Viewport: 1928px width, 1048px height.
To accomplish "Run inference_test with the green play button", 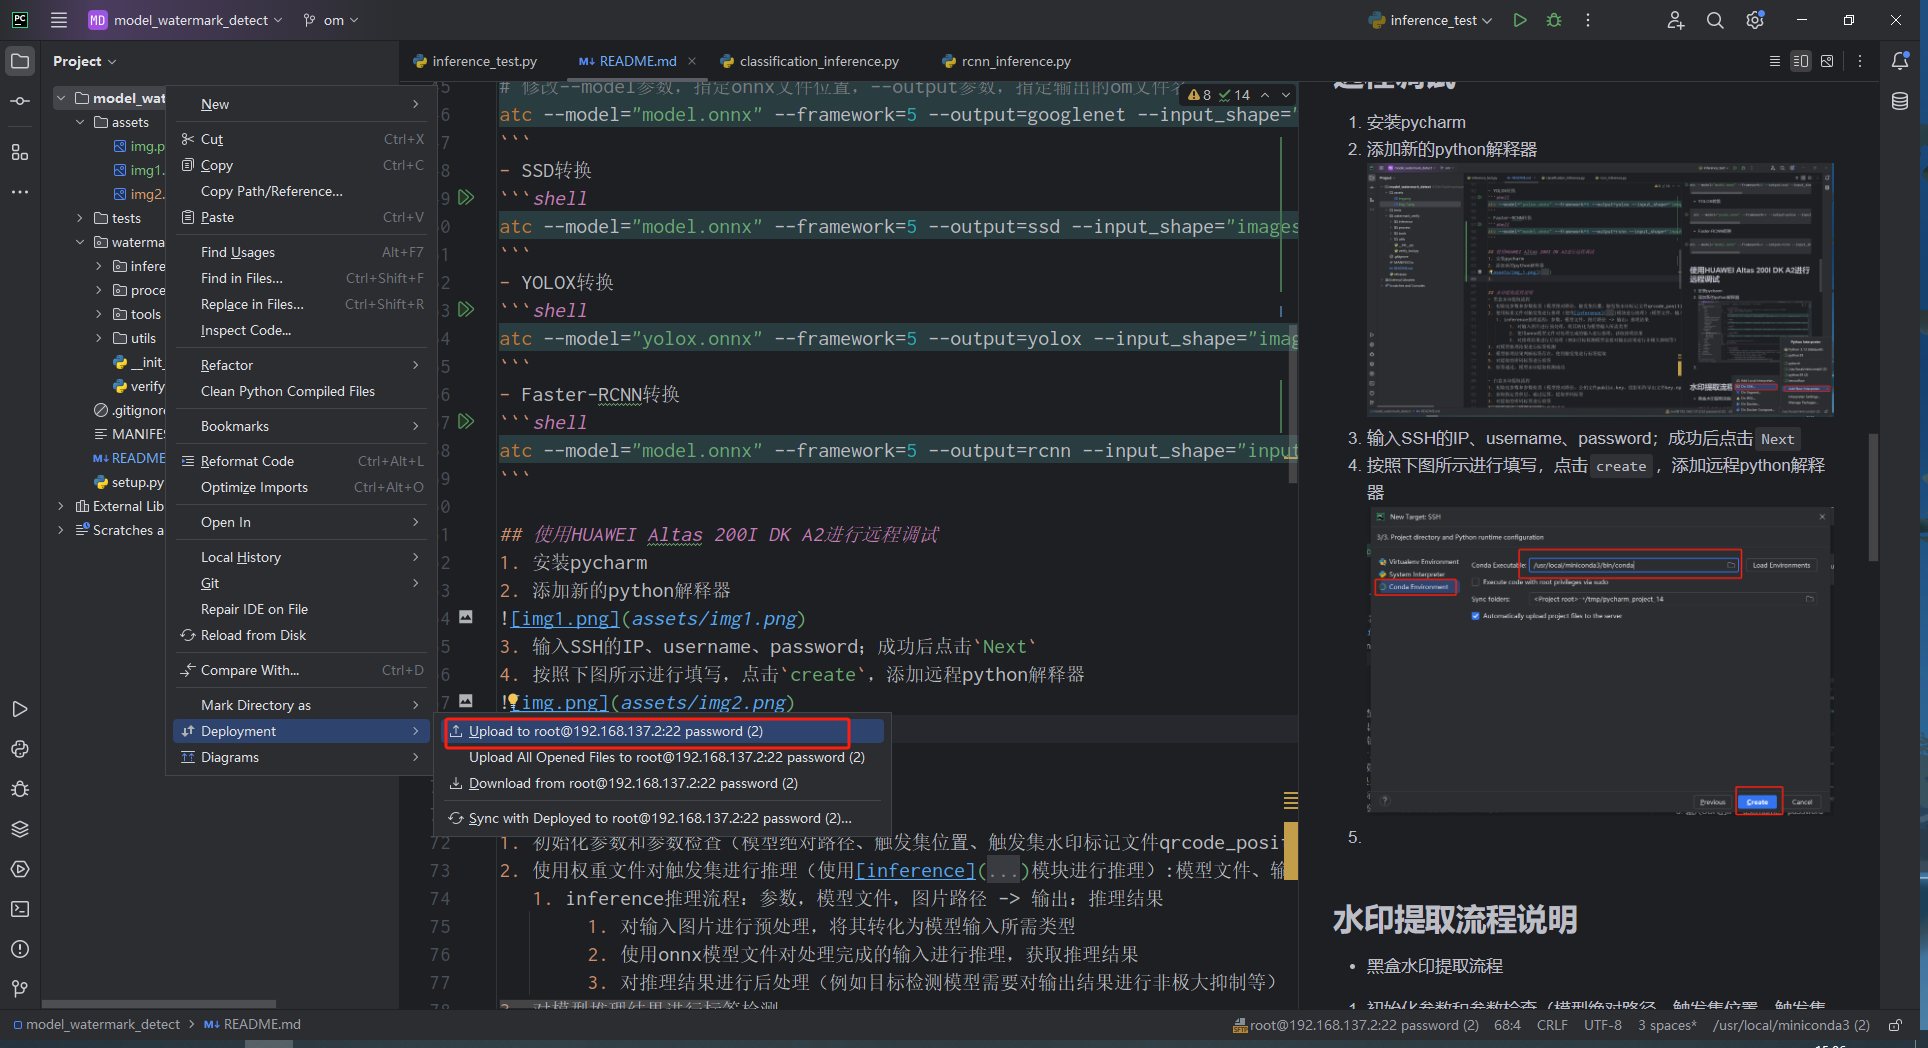I will click(1520, 20).
